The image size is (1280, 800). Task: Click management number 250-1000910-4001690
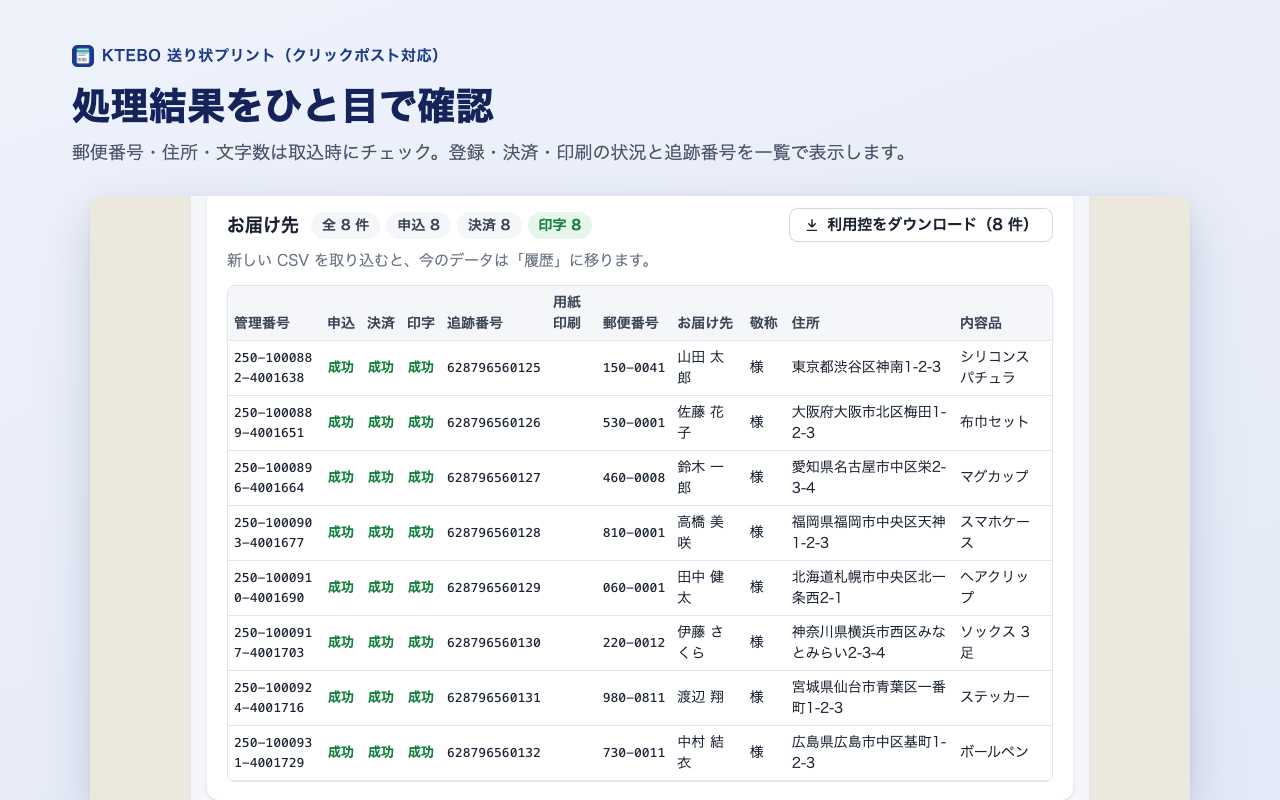[273, 587]
